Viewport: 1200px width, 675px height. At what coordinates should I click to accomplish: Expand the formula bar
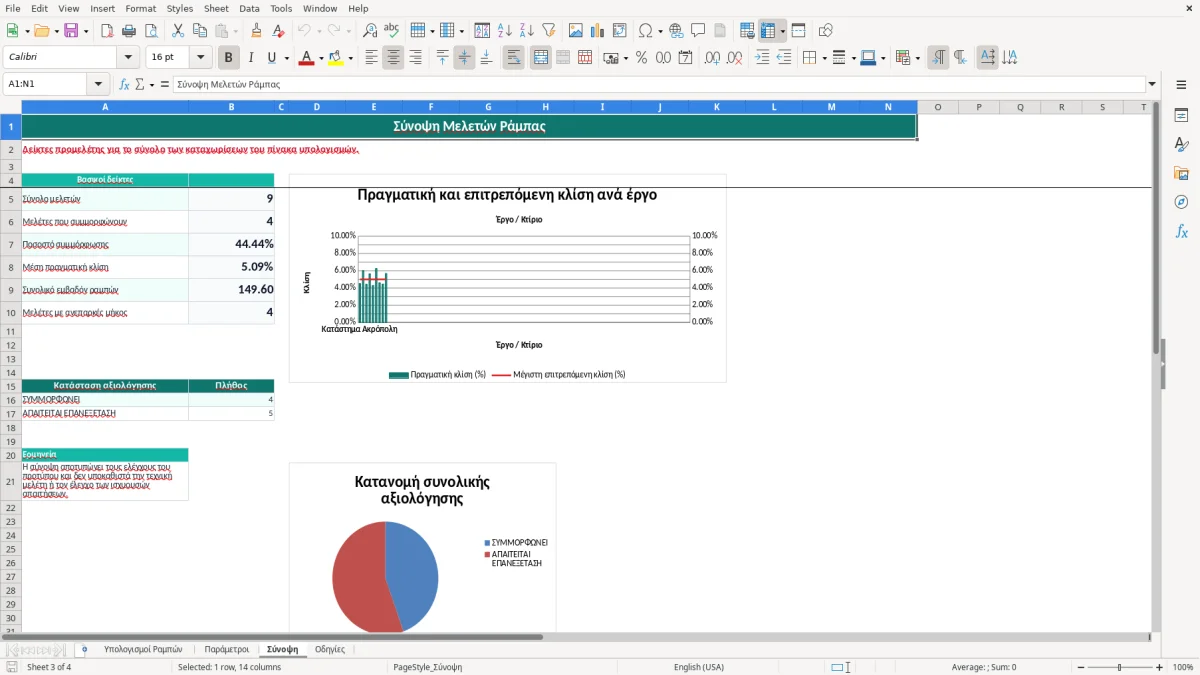click(x=1153, y=85)
